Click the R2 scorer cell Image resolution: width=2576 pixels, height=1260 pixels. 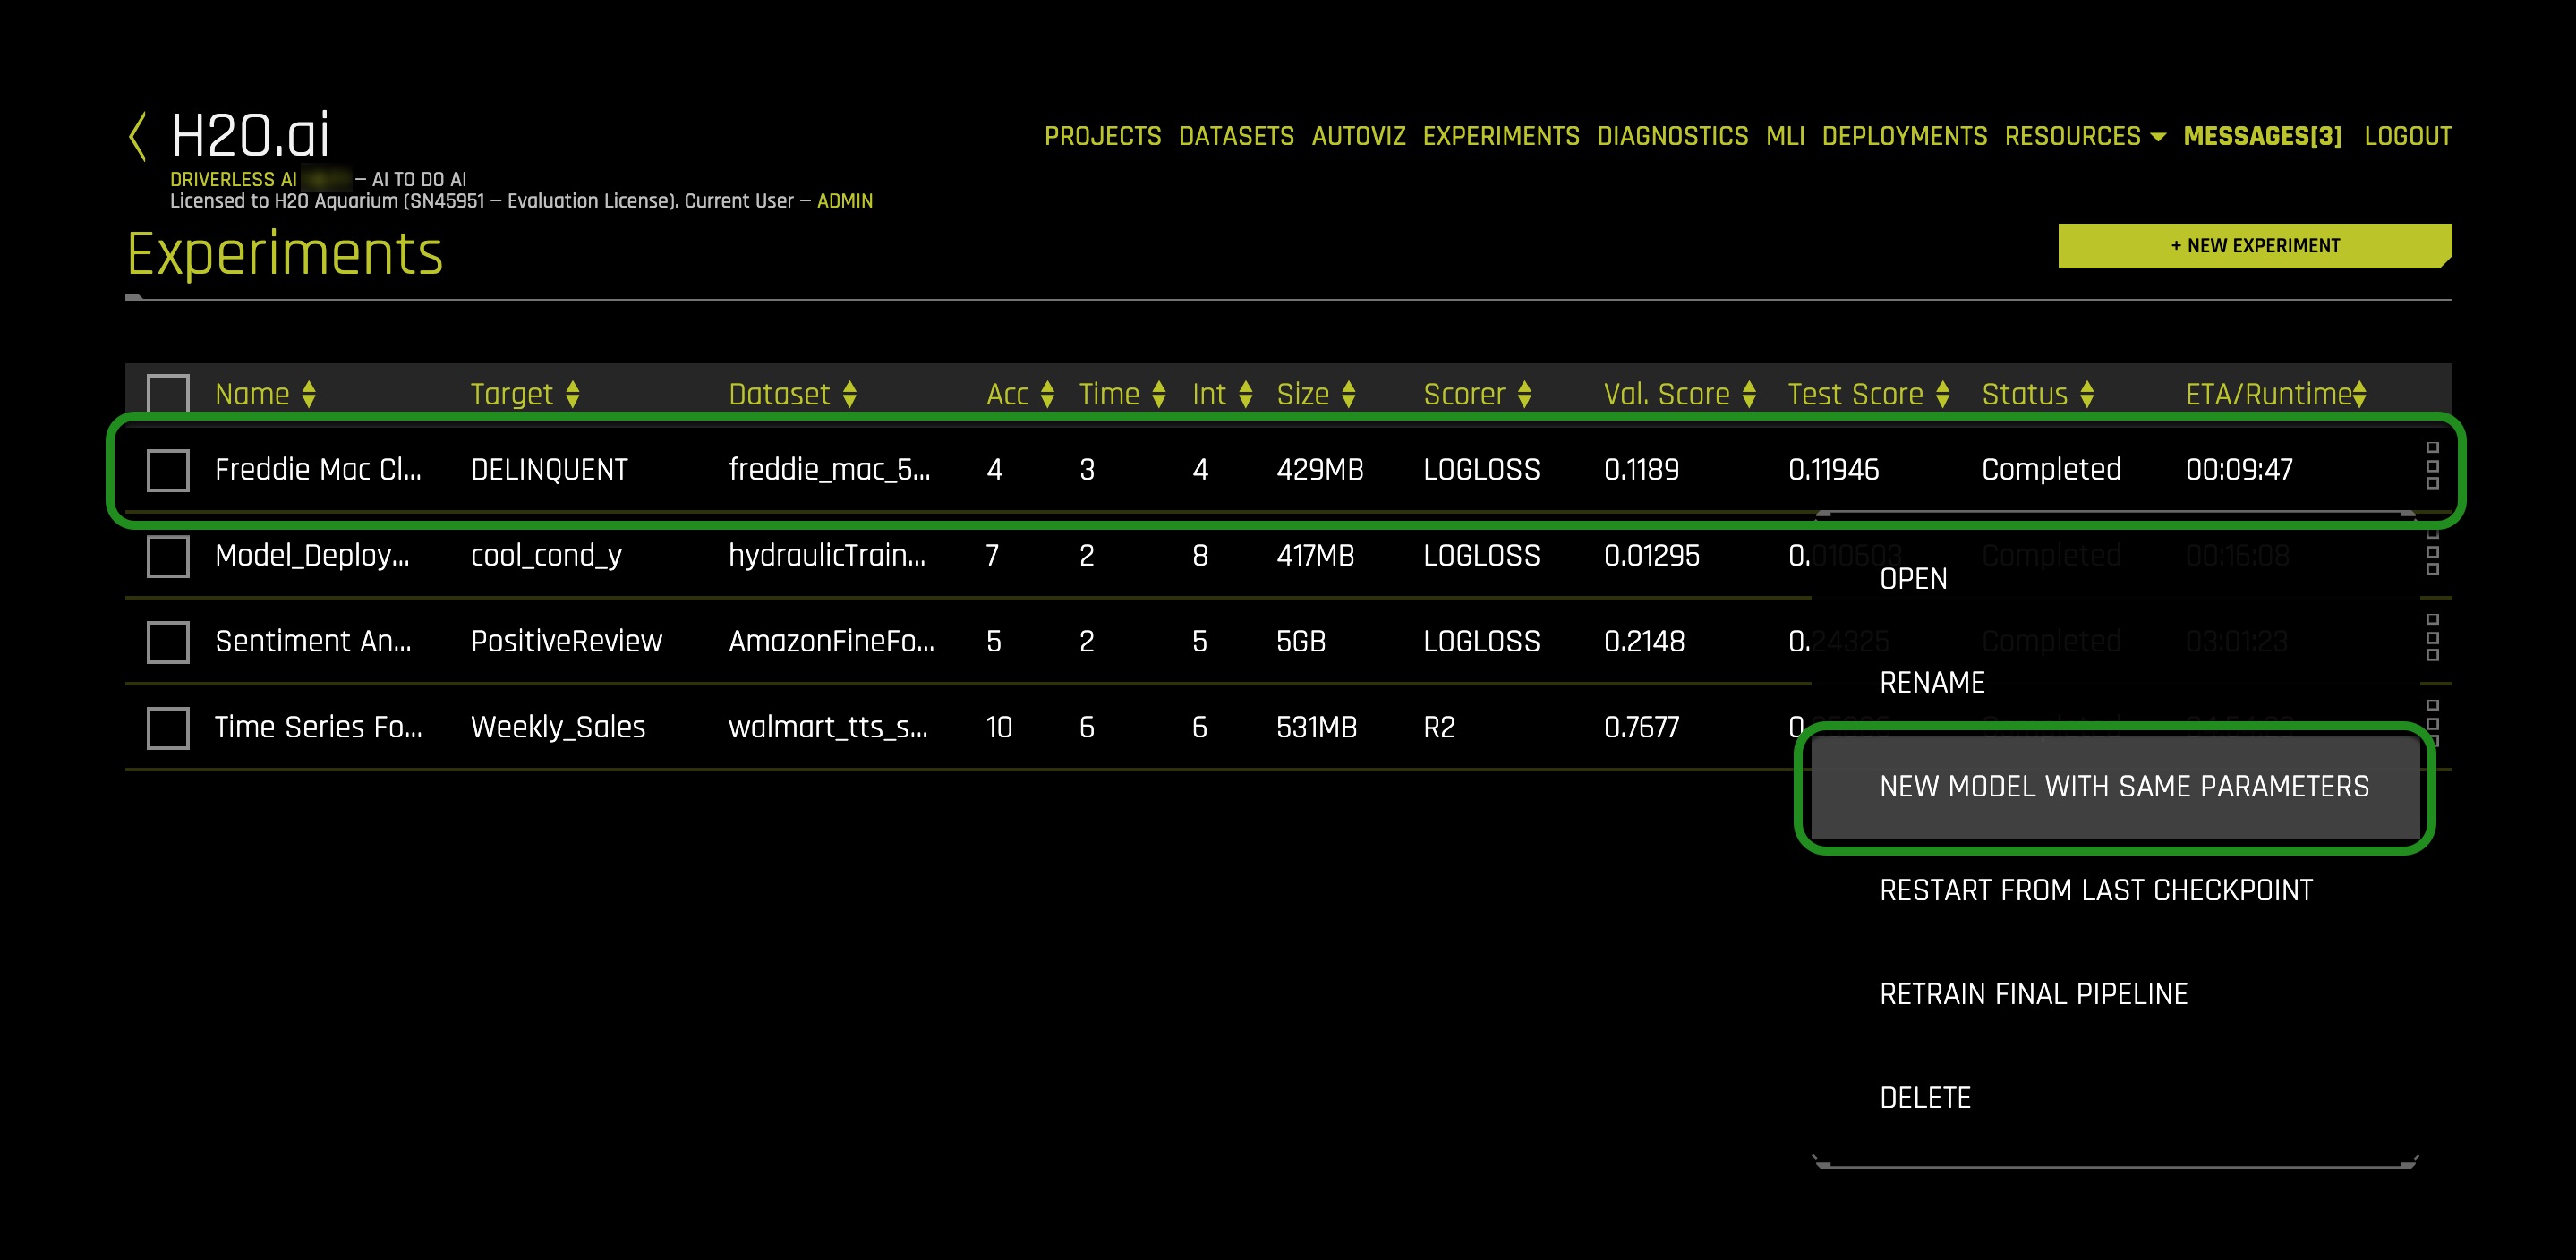1439,728
